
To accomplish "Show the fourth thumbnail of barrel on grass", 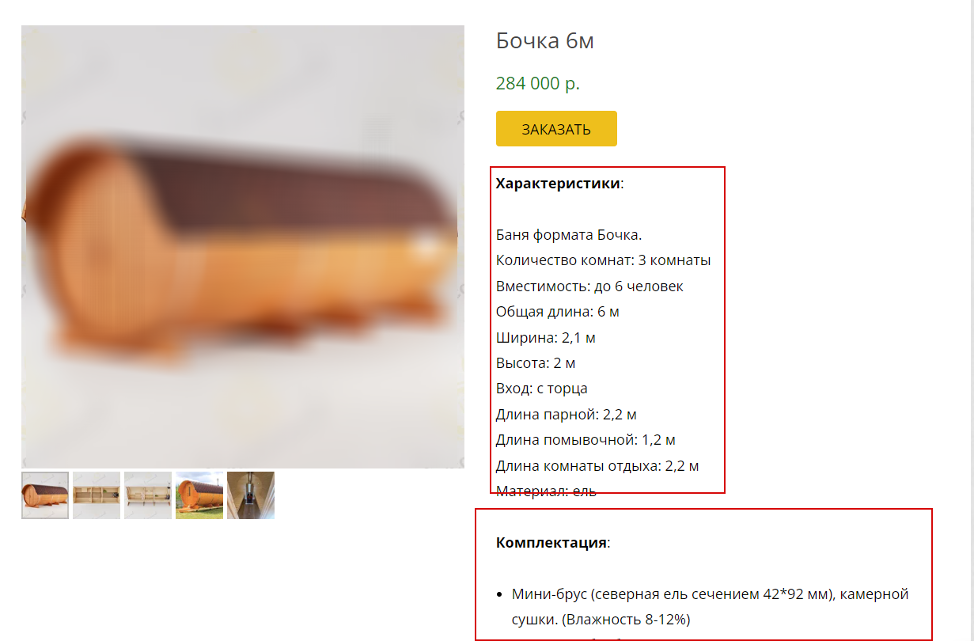I will click(199, 495).
